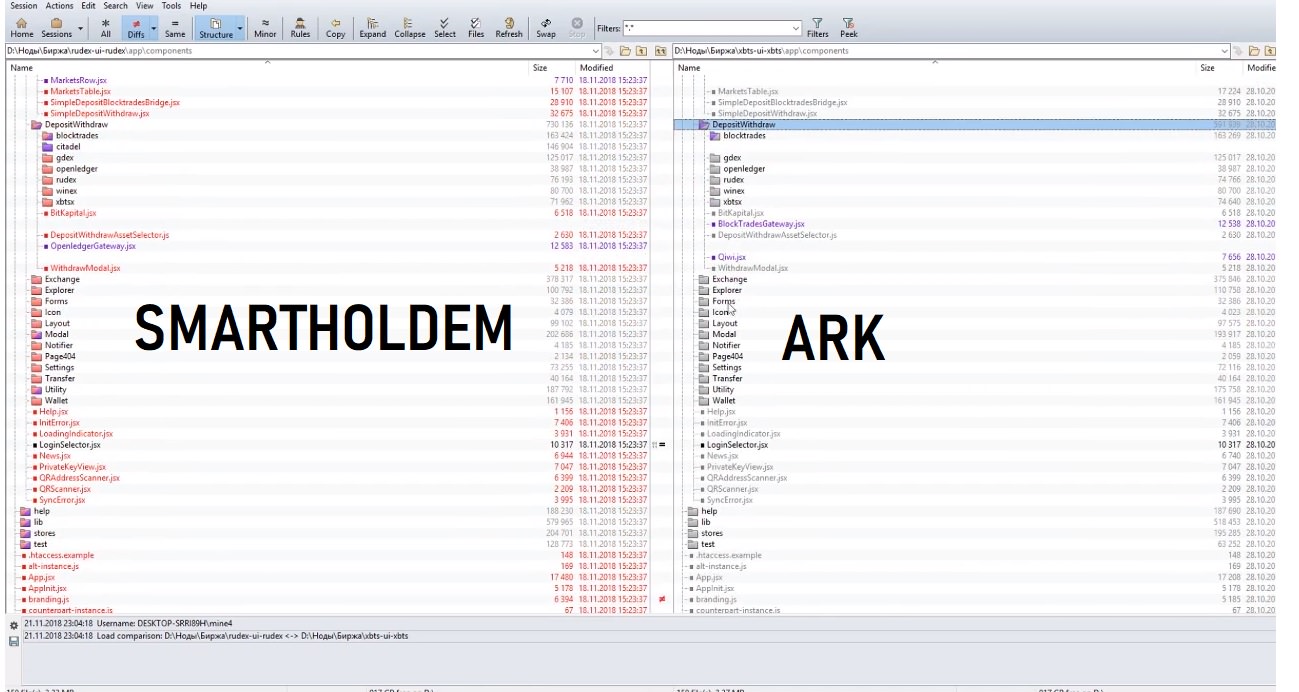Go up one folder level in the left pane
This screenshot has width=1299, height=692.
[642, 50]
